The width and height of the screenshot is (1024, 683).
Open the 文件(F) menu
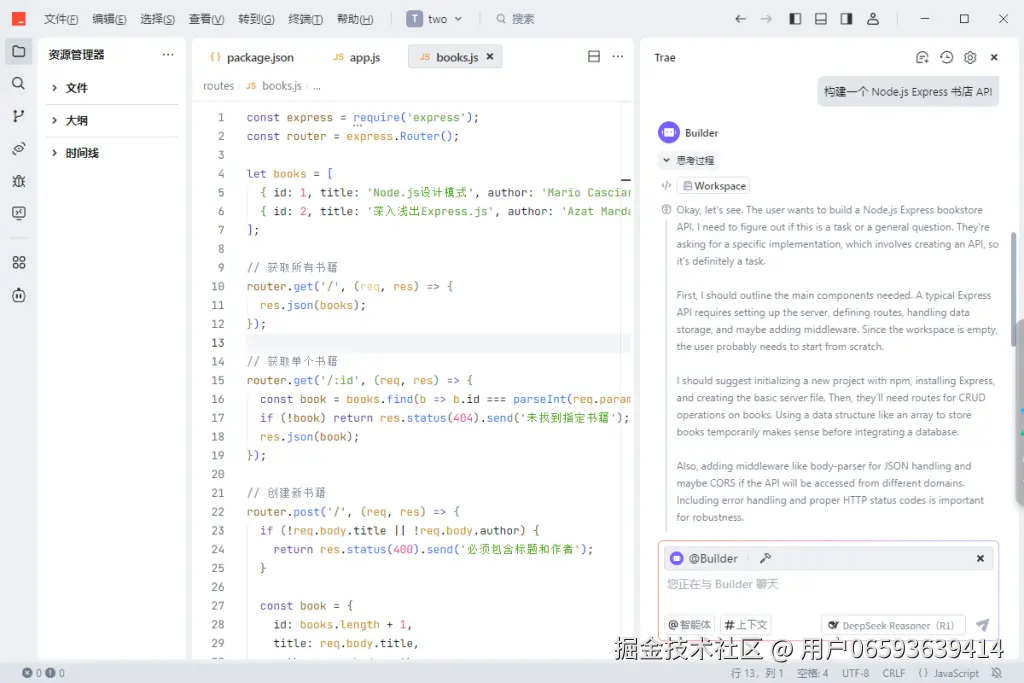click(x=61, y=19)
